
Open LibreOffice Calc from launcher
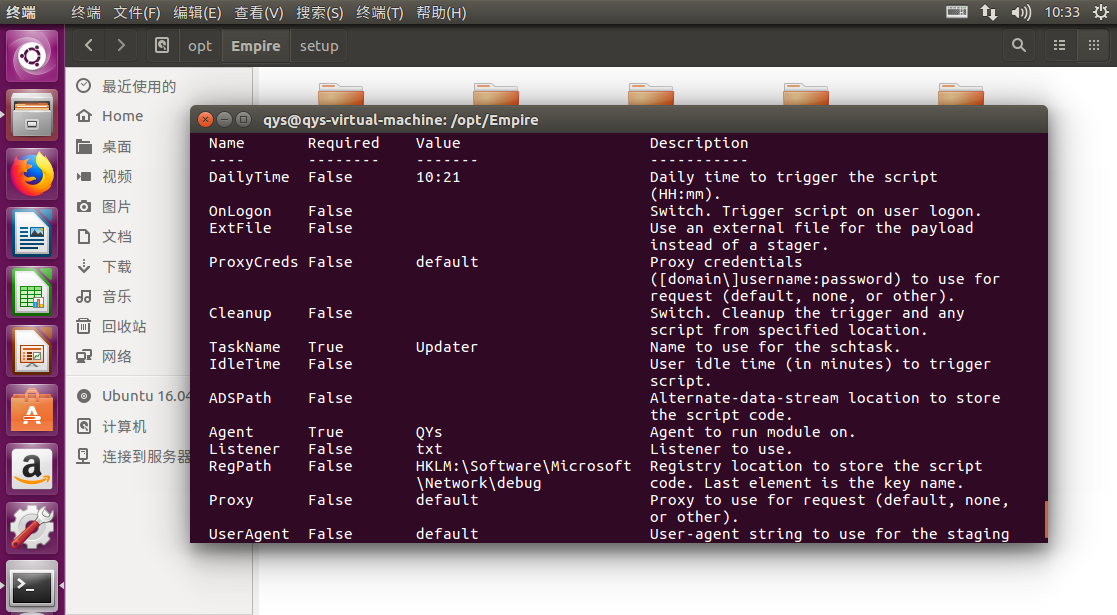(32, 293)
